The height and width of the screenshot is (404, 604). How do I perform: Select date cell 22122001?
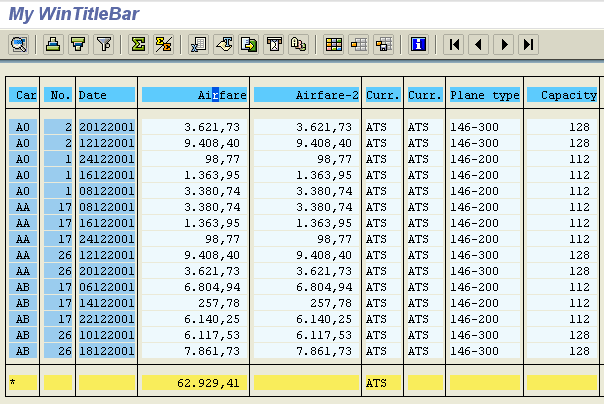(107, 319)
